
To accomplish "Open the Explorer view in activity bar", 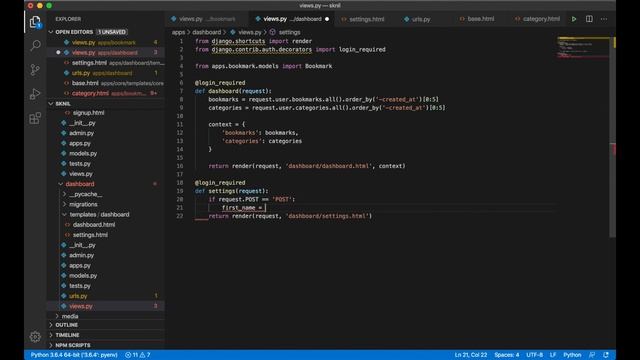I will (x=35, y=22).
